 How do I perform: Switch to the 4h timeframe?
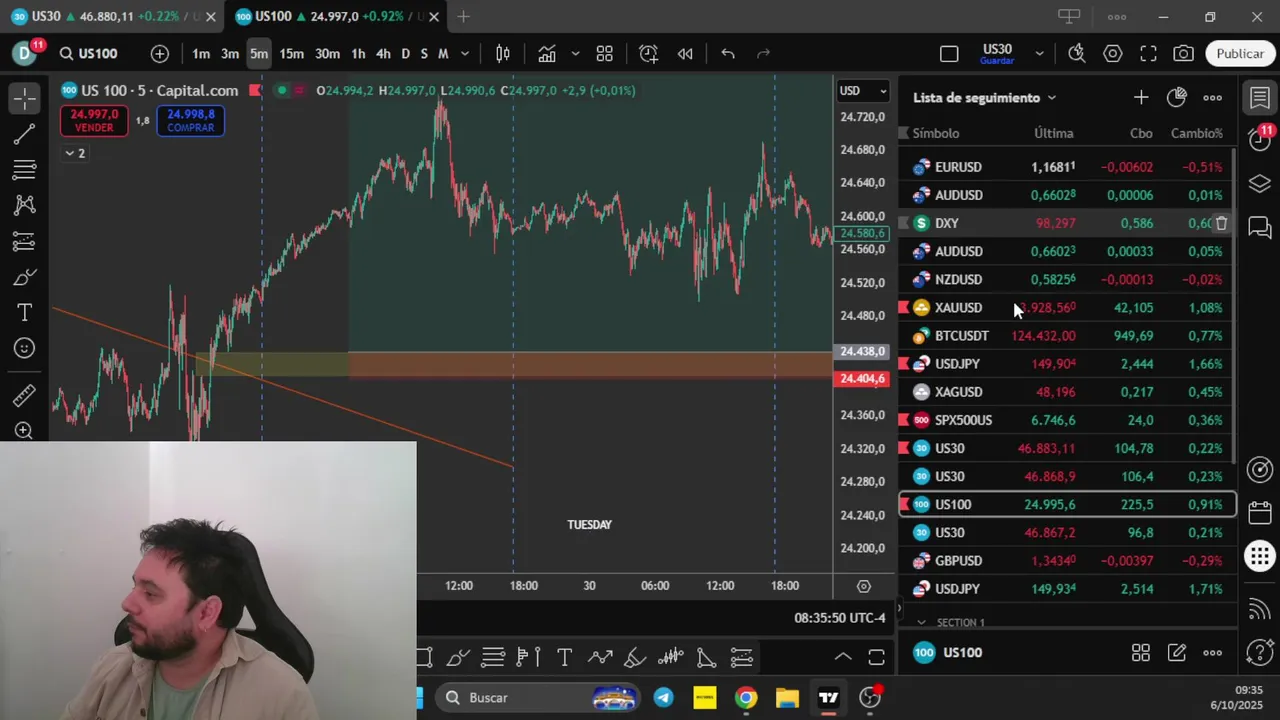(383, 54)
